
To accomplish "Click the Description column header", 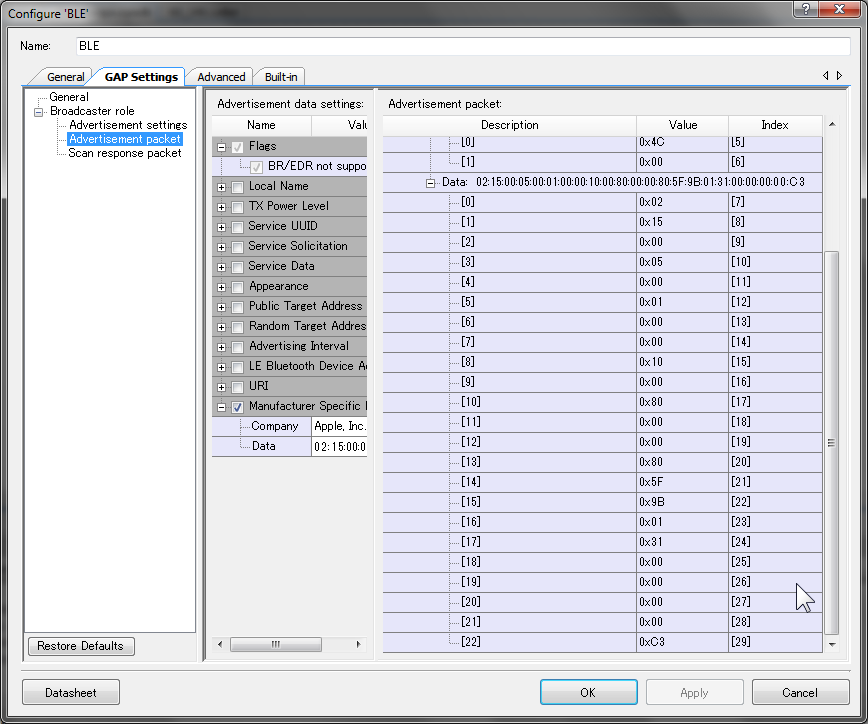I will (x=509, y=125).
